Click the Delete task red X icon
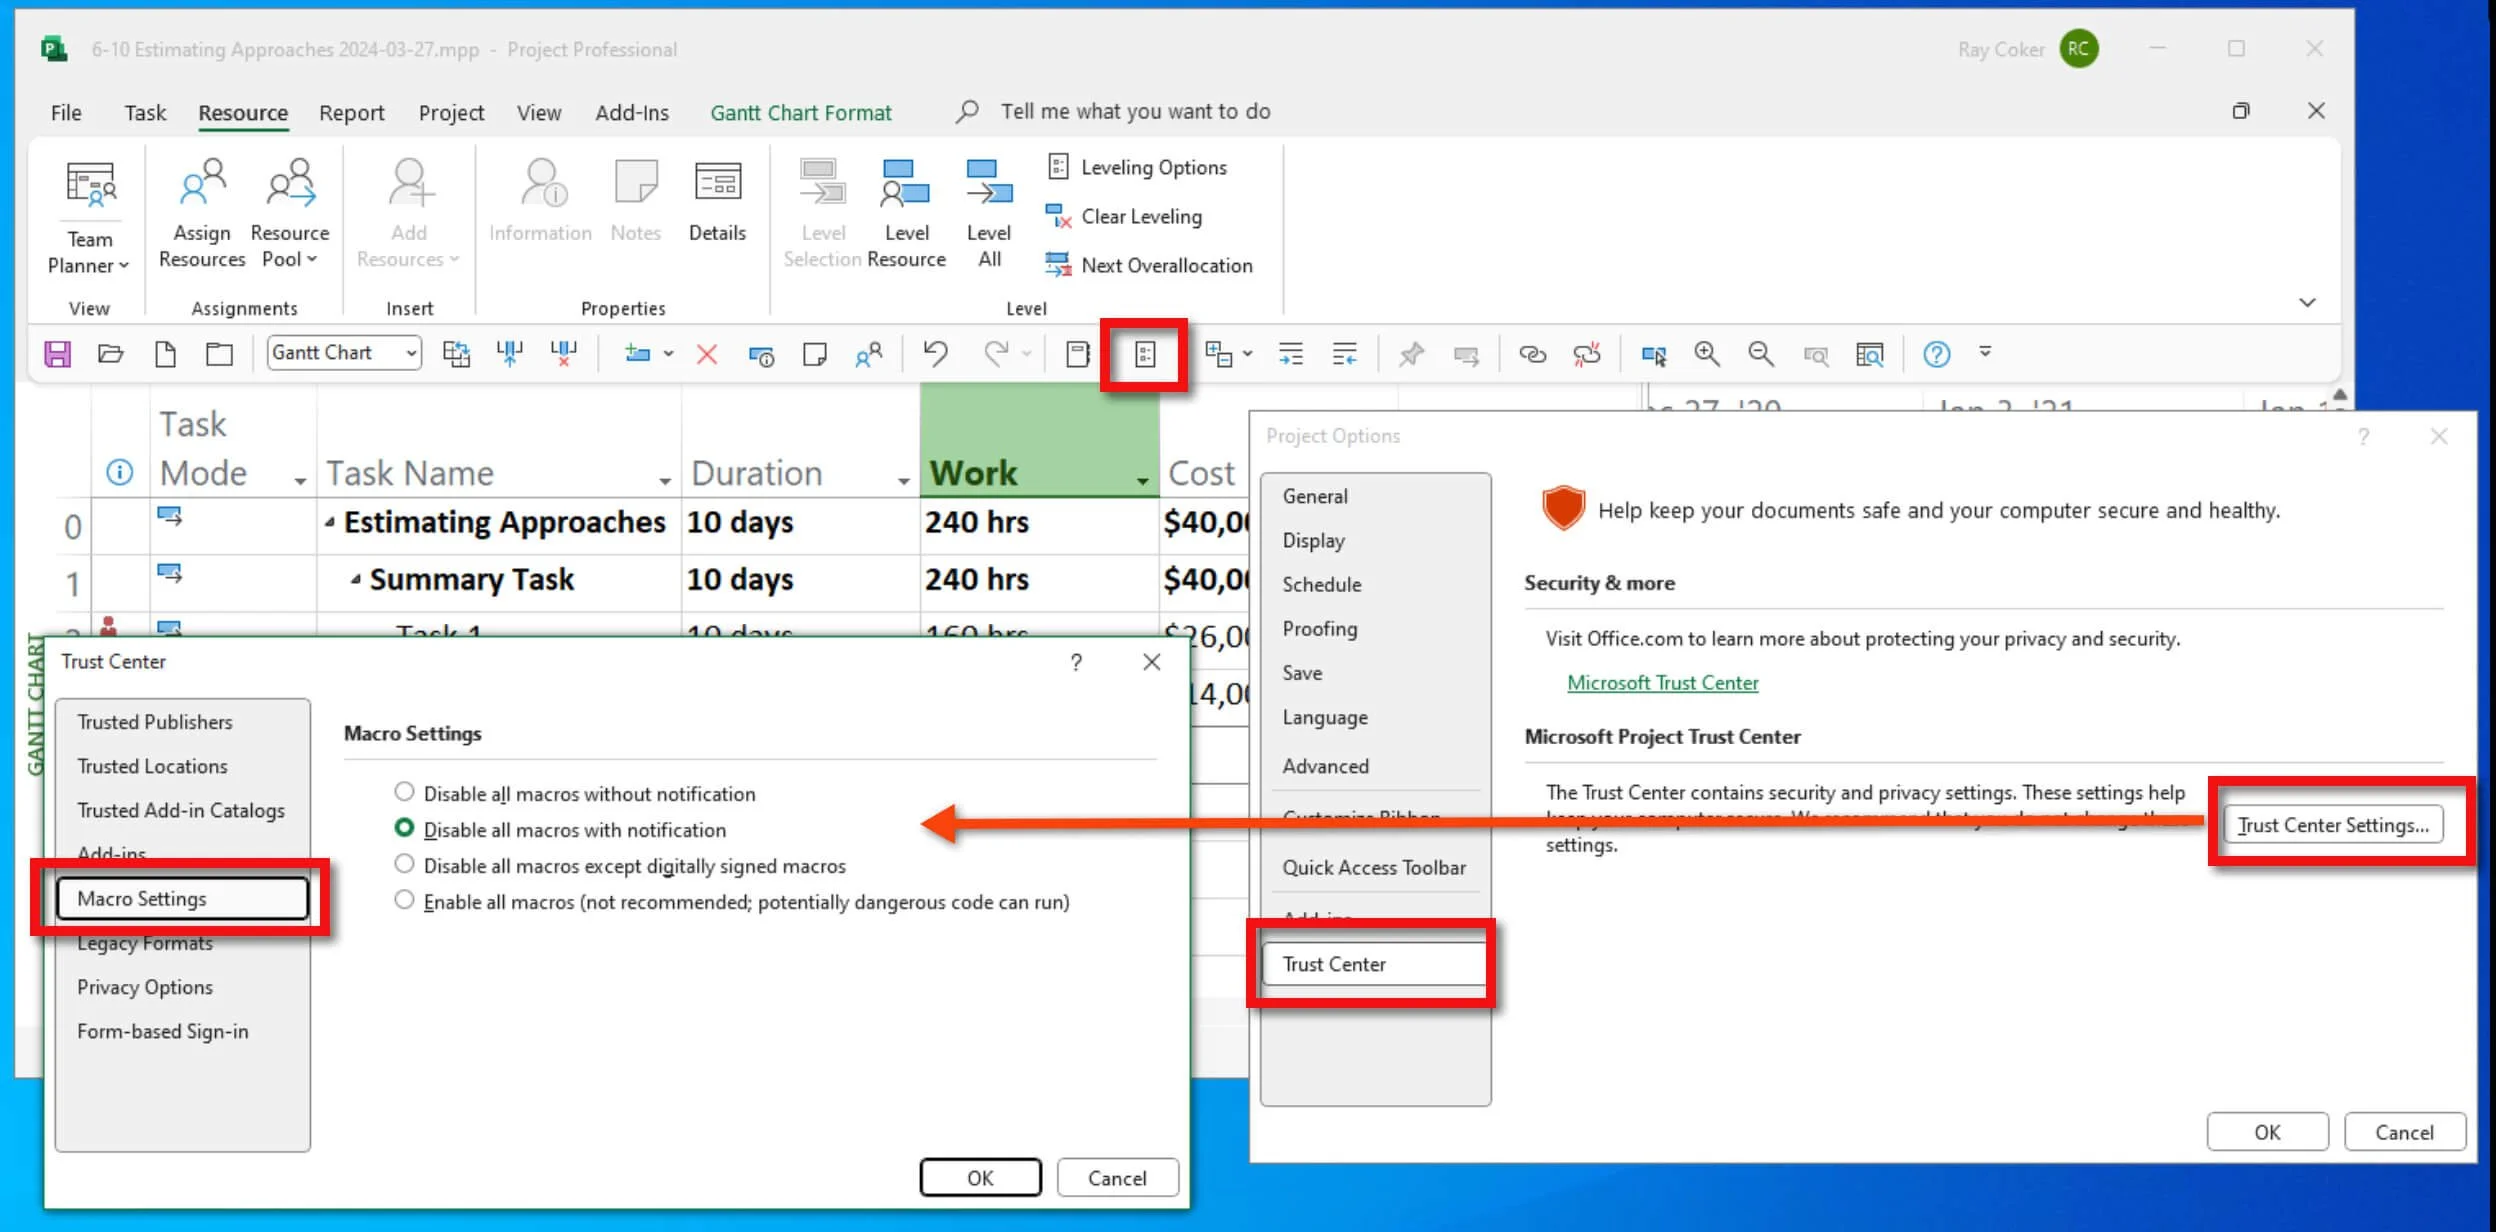This screenshot has height=1232, width=2496. coord(707,354)
